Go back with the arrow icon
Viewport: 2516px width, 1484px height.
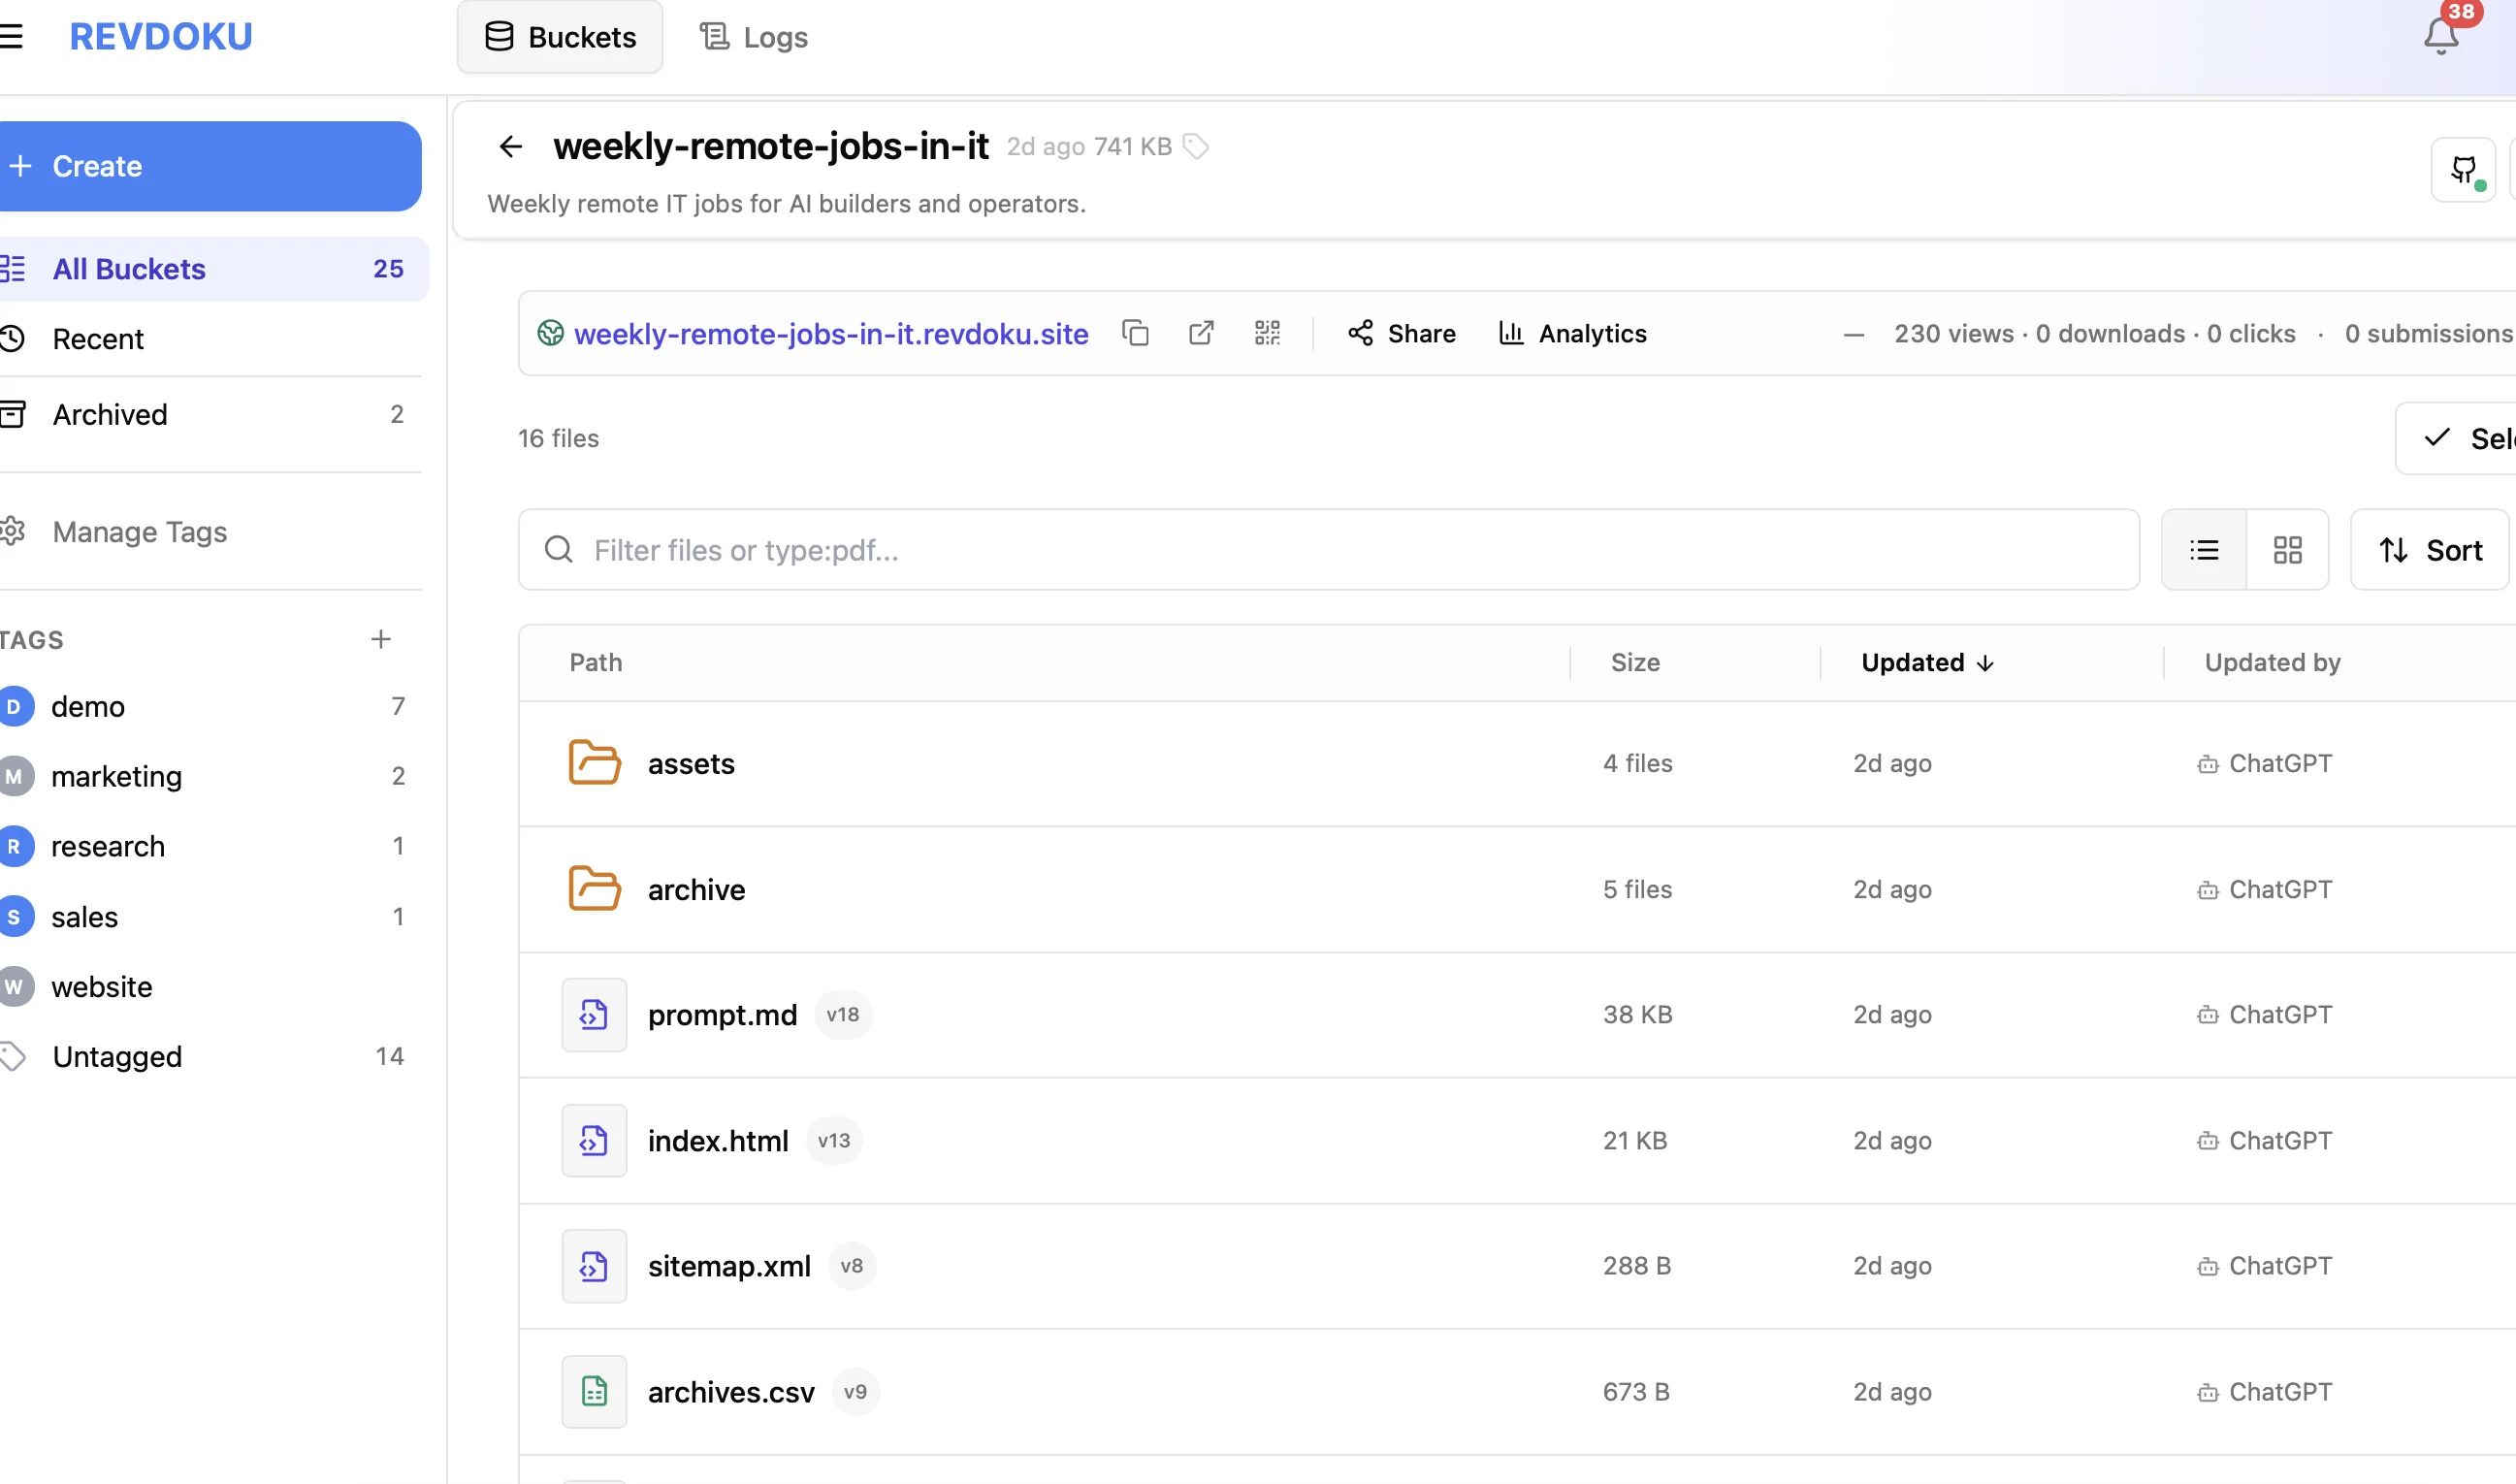click(x=510, y=147)
